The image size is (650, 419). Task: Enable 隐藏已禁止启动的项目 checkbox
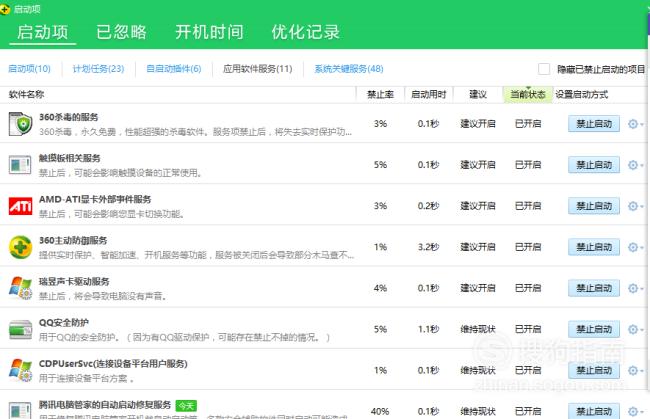(x=543, y=69)
